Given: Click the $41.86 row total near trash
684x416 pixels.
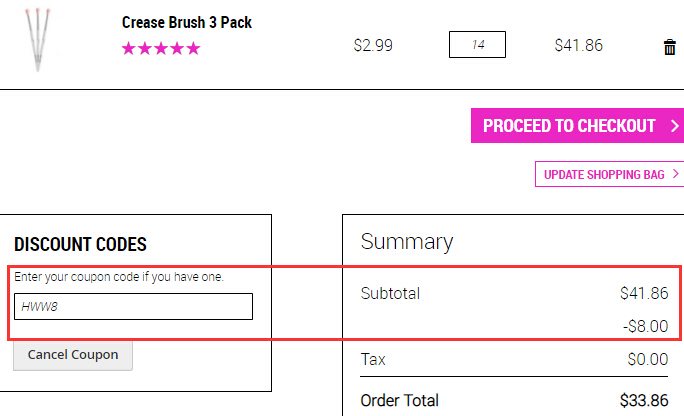Looking at the screenshot, I should (578, 45).
